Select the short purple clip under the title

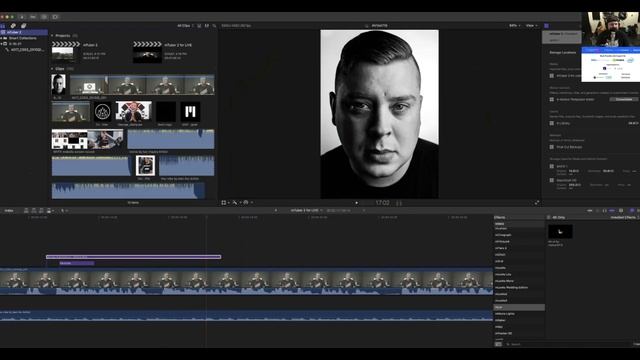(x=77, y=263)
